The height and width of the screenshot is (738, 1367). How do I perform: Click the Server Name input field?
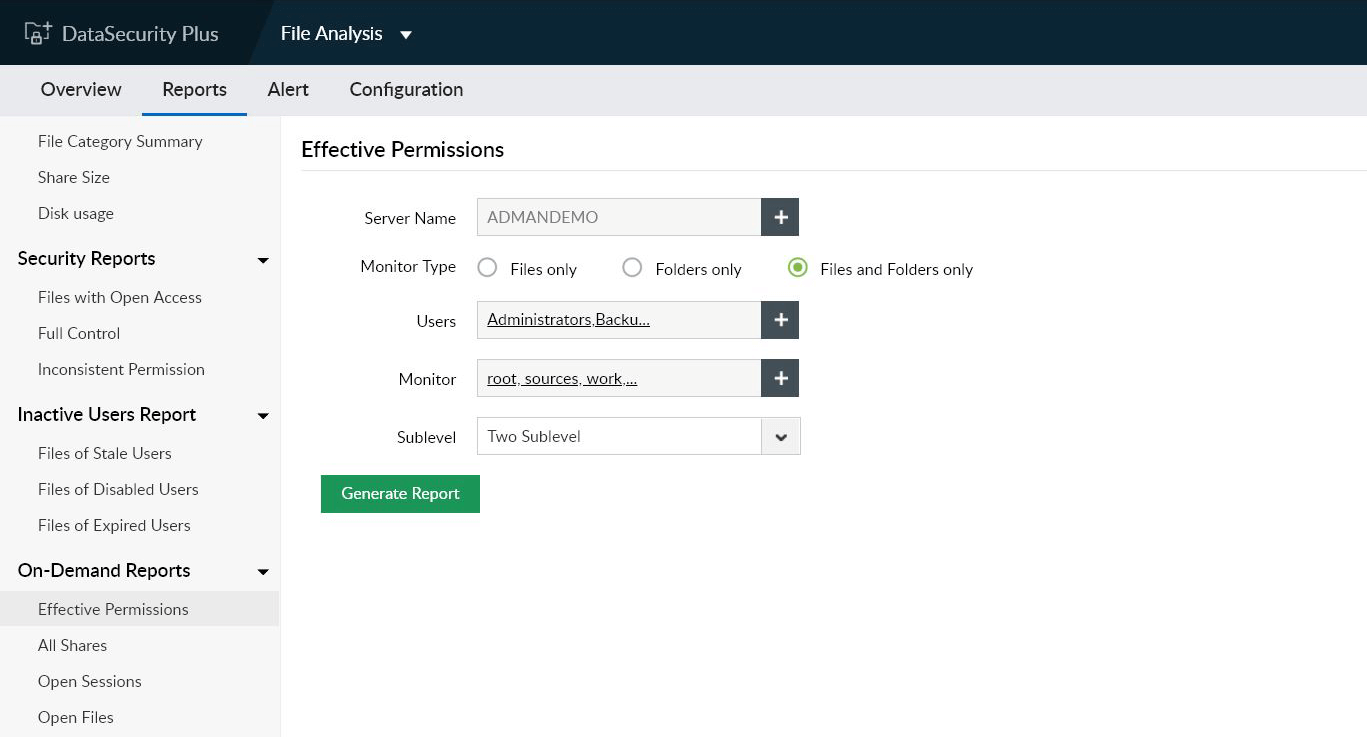(618, 217)
